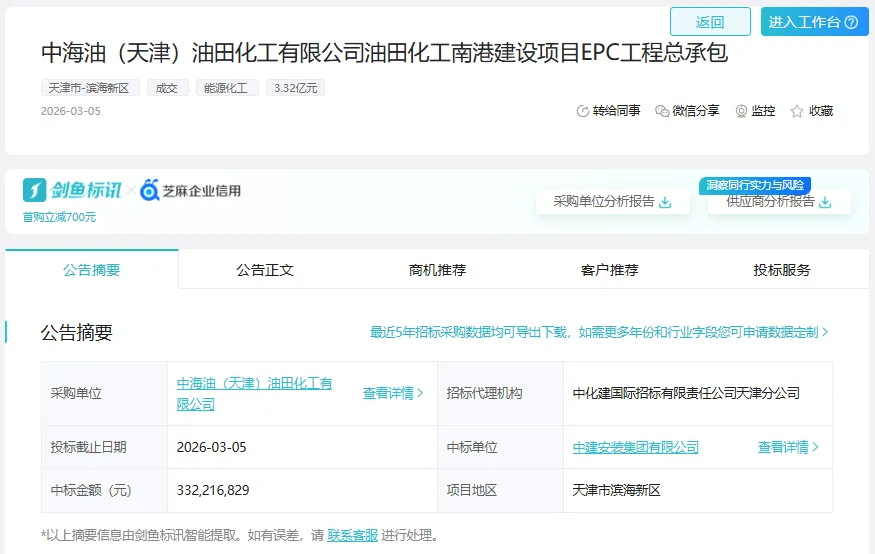Click the 联系客服 link

point(352,535)
